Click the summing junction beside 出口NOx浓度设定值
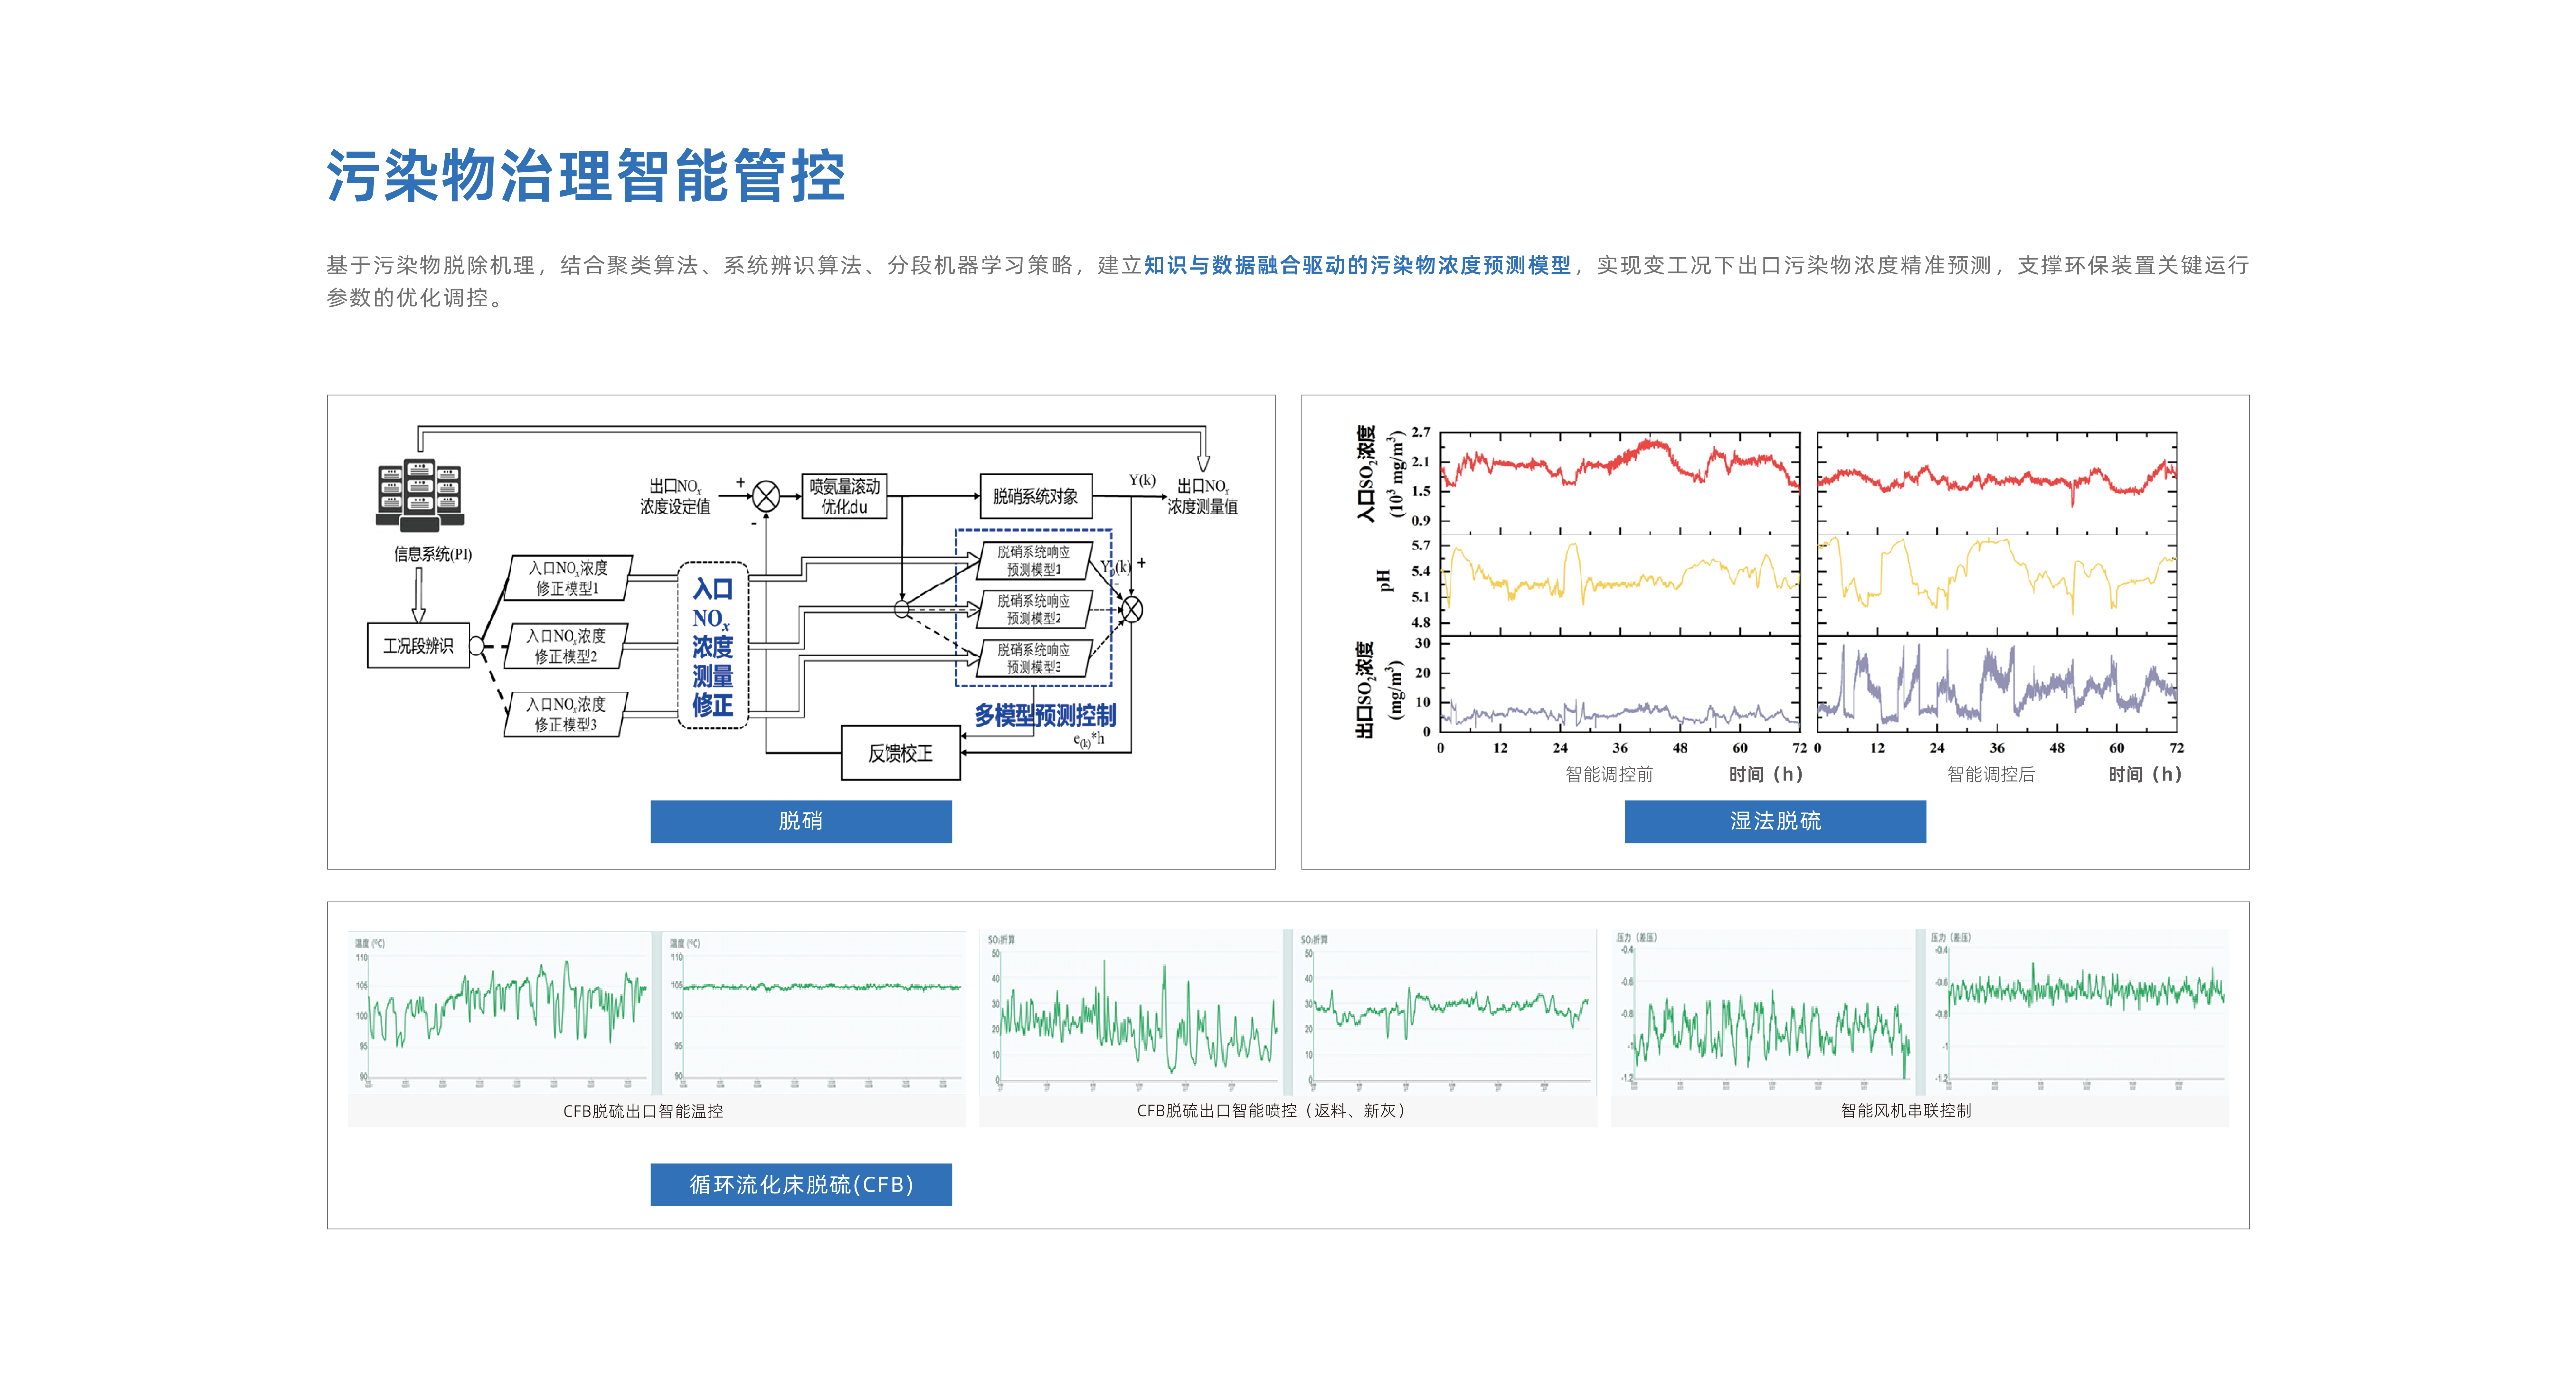2576x1377 pixels. coord(766,496)
